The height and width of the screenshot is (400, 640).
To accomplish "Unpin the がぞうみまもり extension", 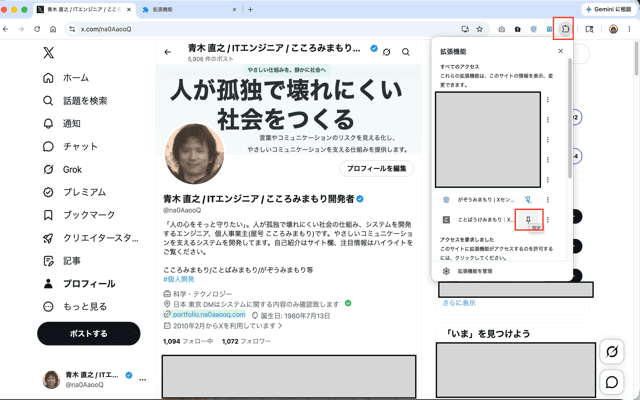I will tap(528, 200).
